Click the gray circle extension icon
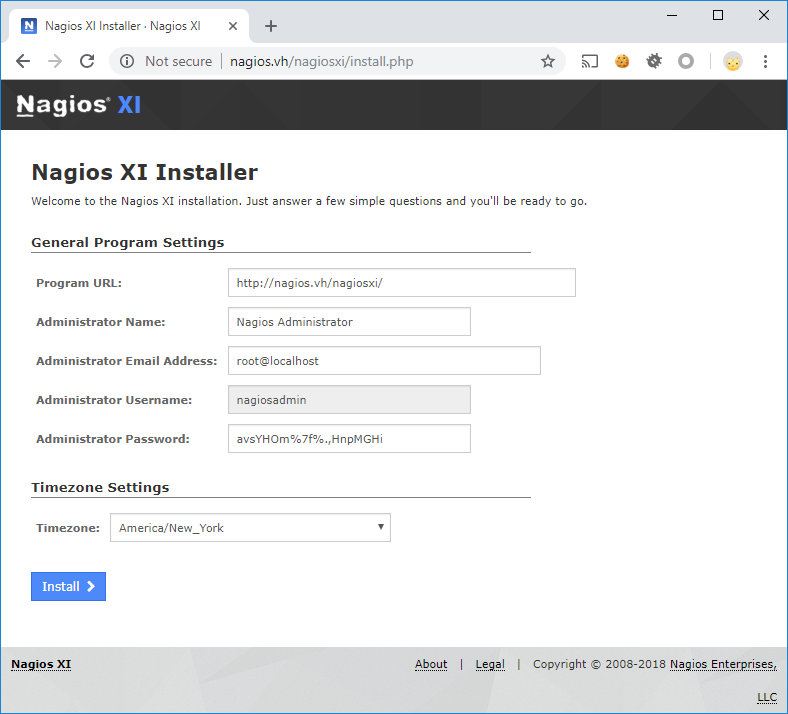This screenshot has width=788, height=714. tap(685, 61)
